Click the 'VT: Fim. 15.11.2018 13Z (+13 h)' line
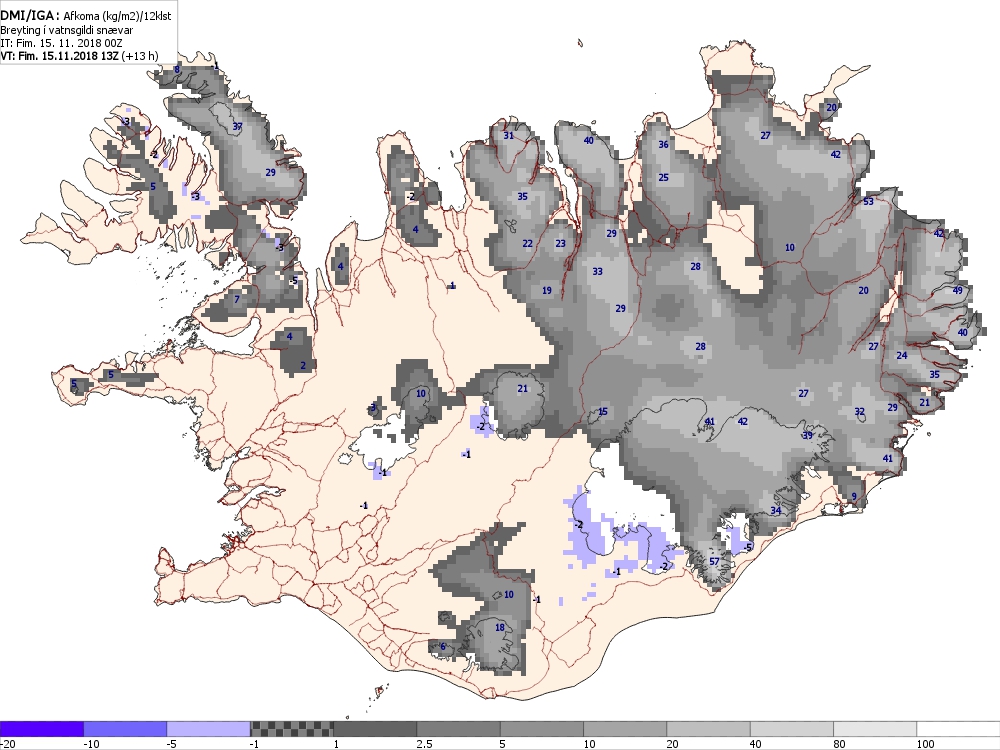The image size is (1000, 750). tap(79, 55)
